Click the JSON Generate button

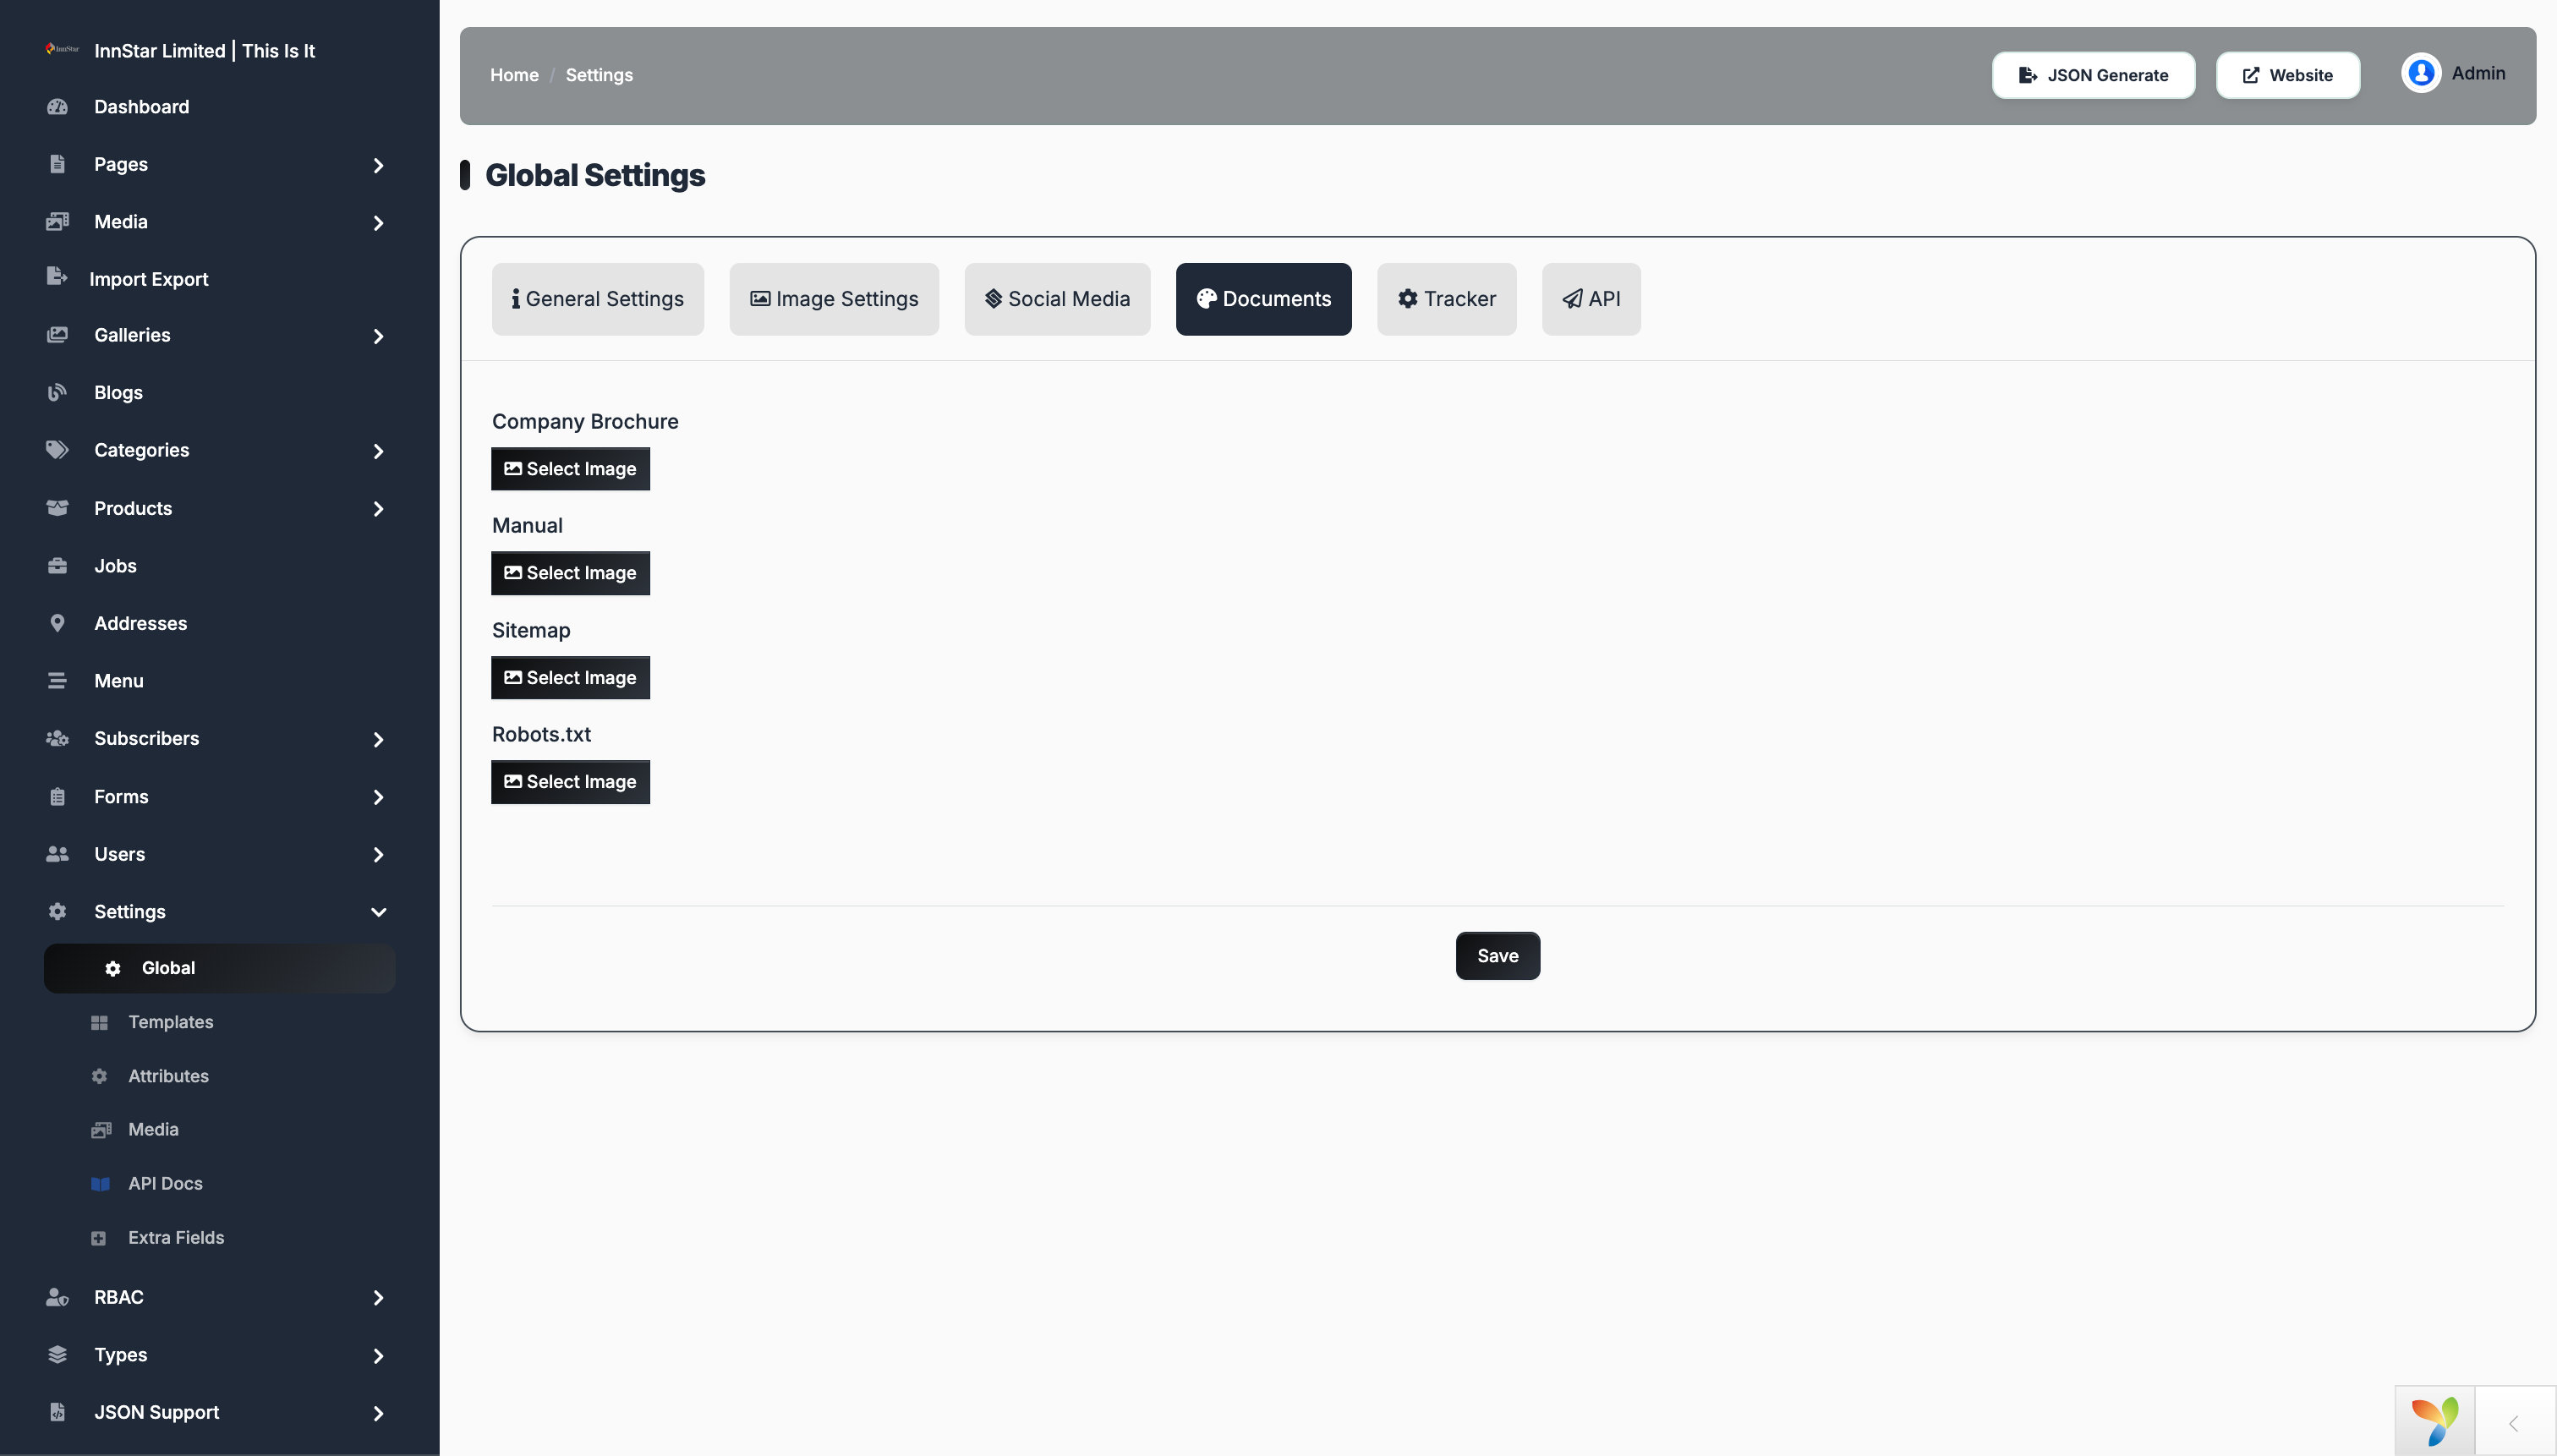[x=2093, y=75]
